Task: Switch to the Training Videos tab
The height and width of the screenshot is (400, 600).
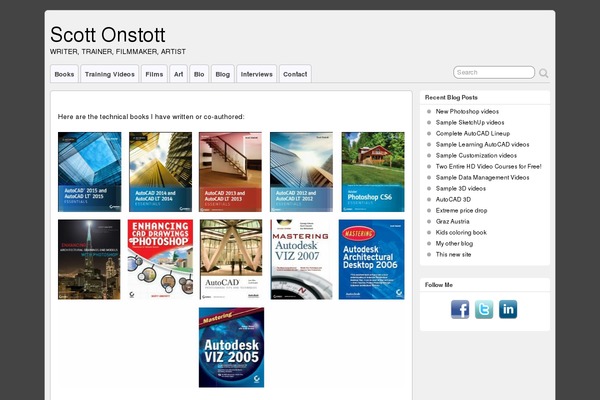Action: tap(109, 74)
